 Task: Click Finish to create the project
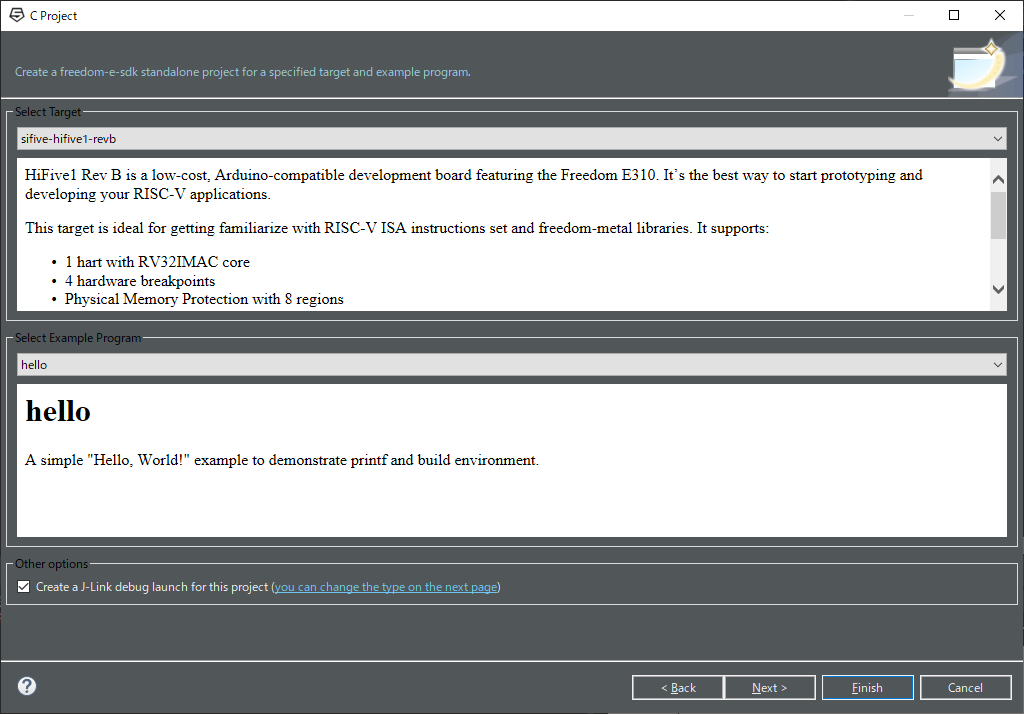click(x=867, y=687)
